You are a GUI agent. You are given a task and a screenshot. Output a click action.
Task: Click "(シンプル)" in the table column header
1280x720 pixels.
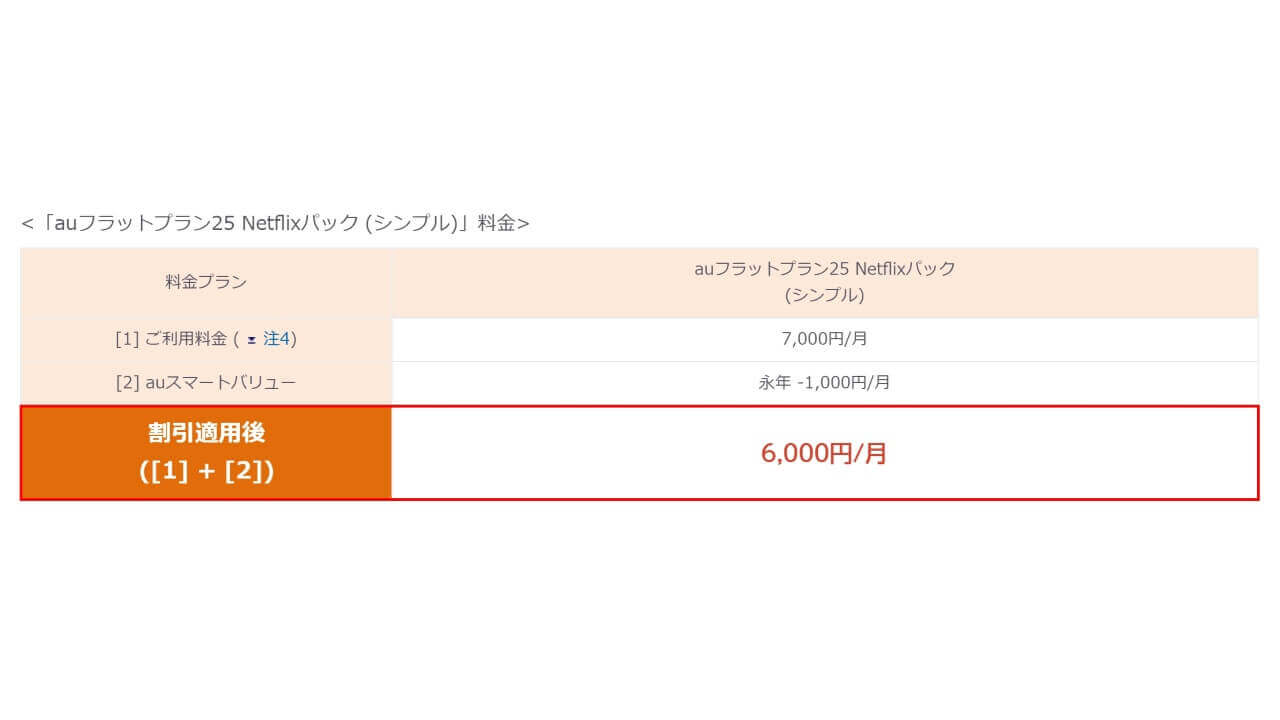pos(825,295)
